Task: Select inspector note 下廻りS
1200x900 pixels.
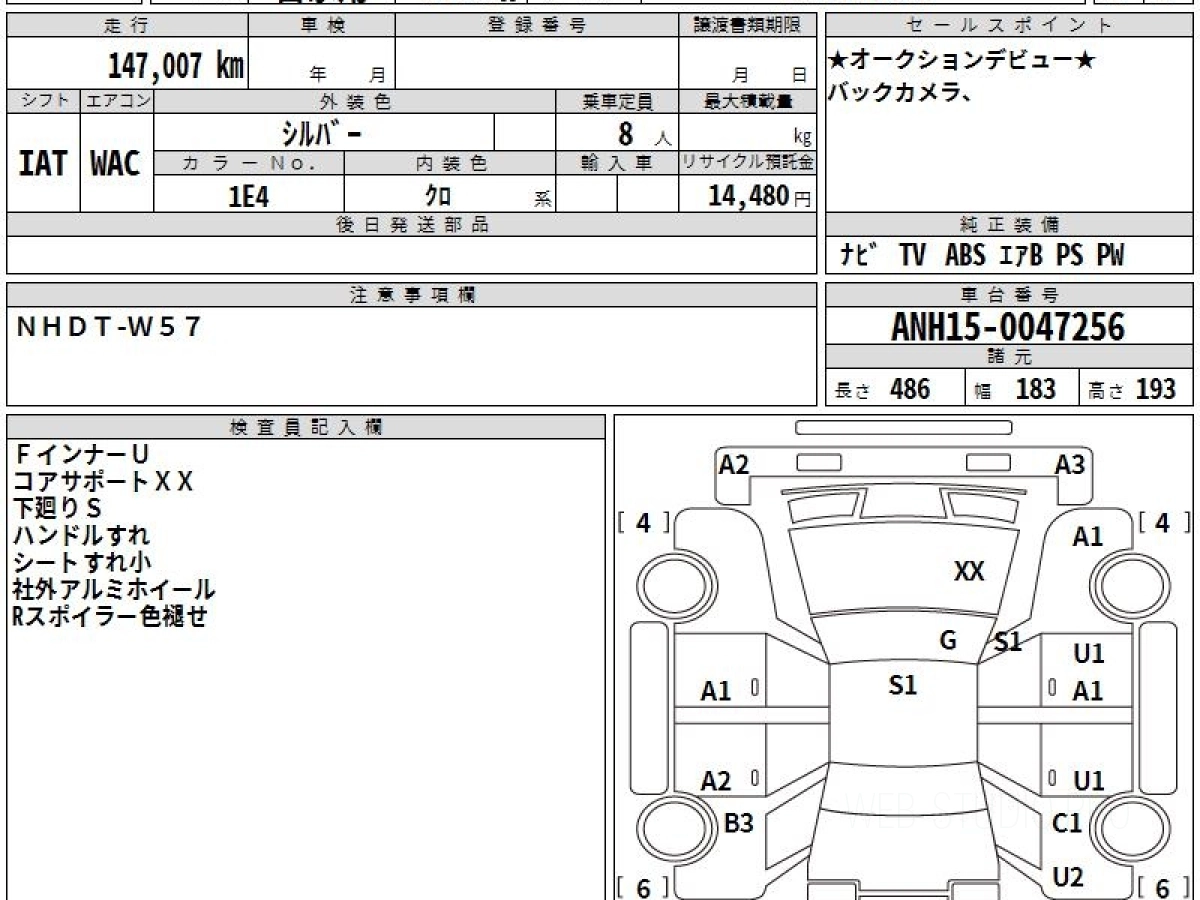Action: tap(58, 509)
